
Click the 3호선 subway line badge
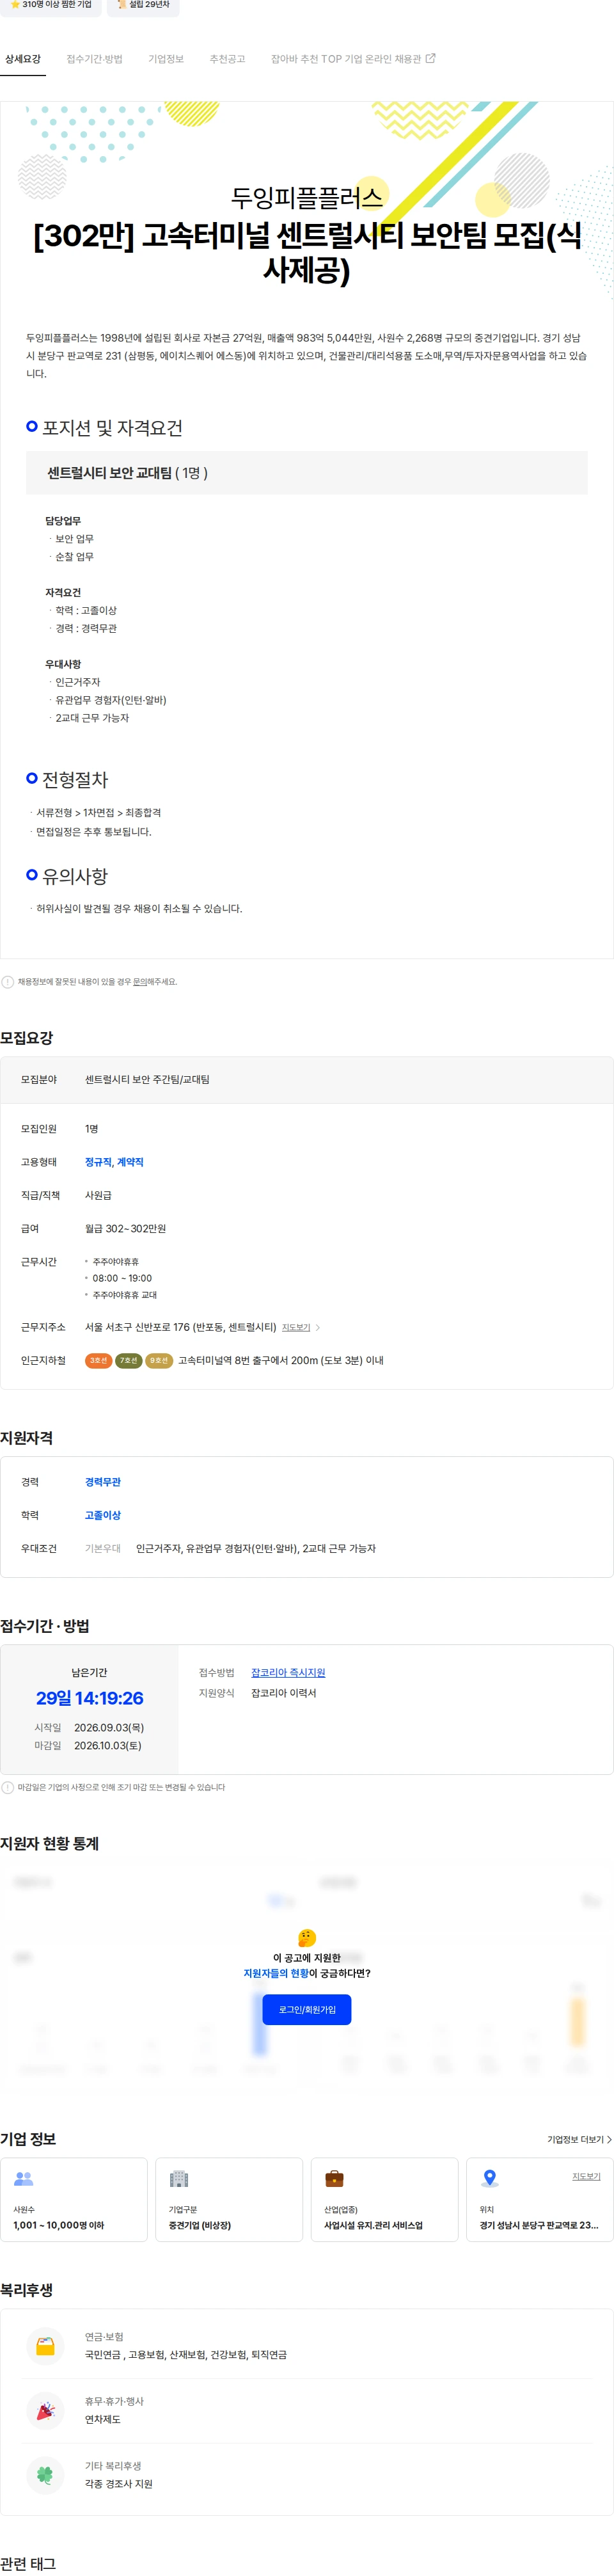pyautogui.click(x=98, y=1360)
